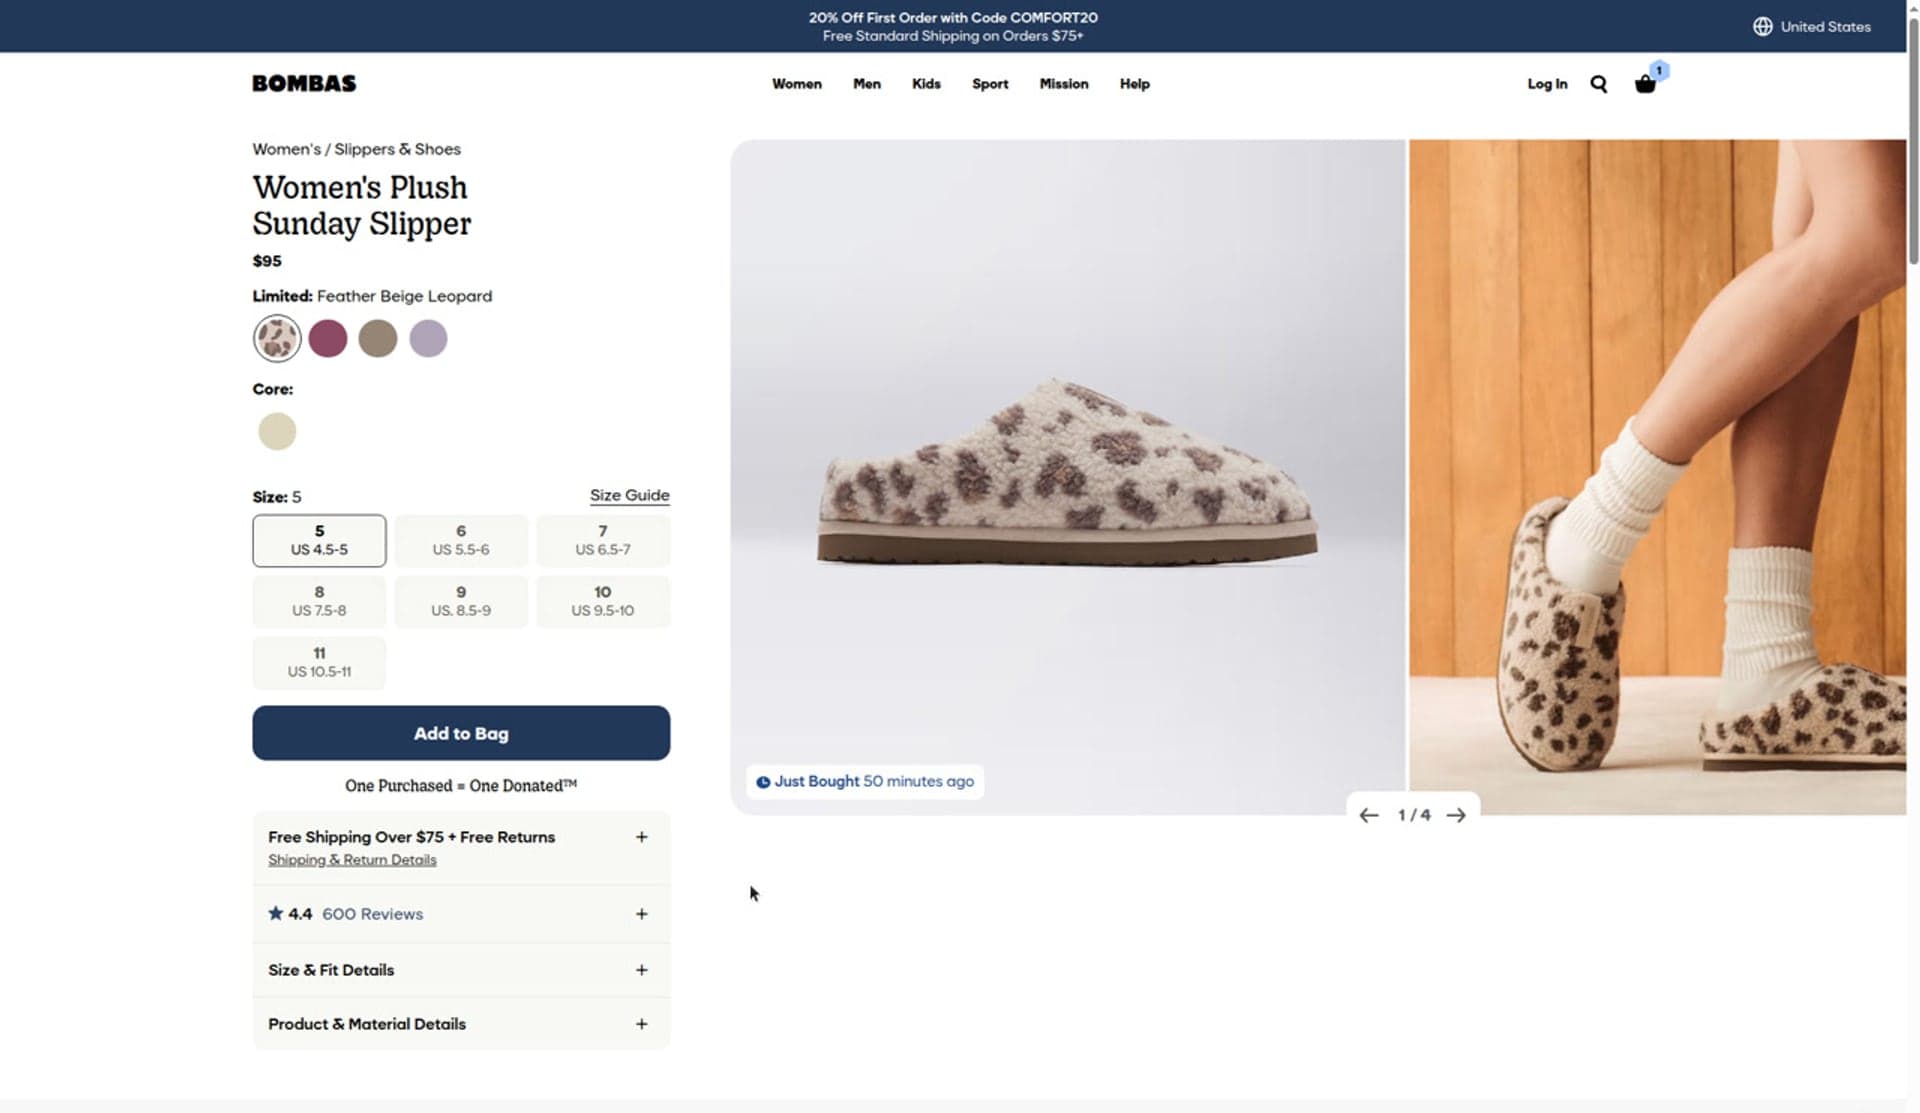
Task: Click the page vertical scrollbar
Action: pos(1913,140)
